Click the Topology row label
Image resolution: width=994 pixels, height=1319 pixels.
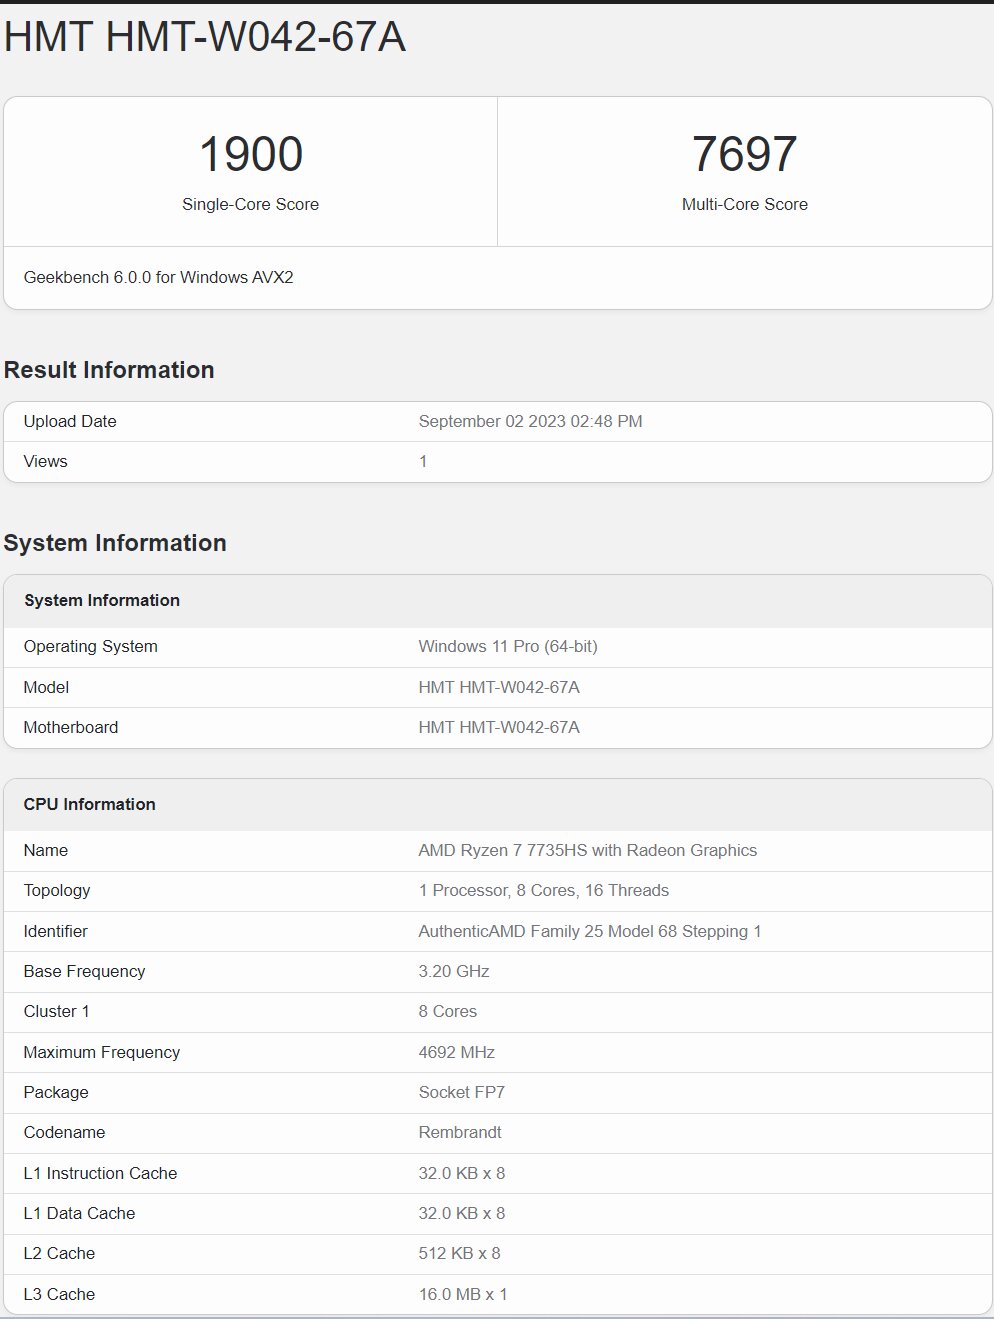(x=57, y=890)
